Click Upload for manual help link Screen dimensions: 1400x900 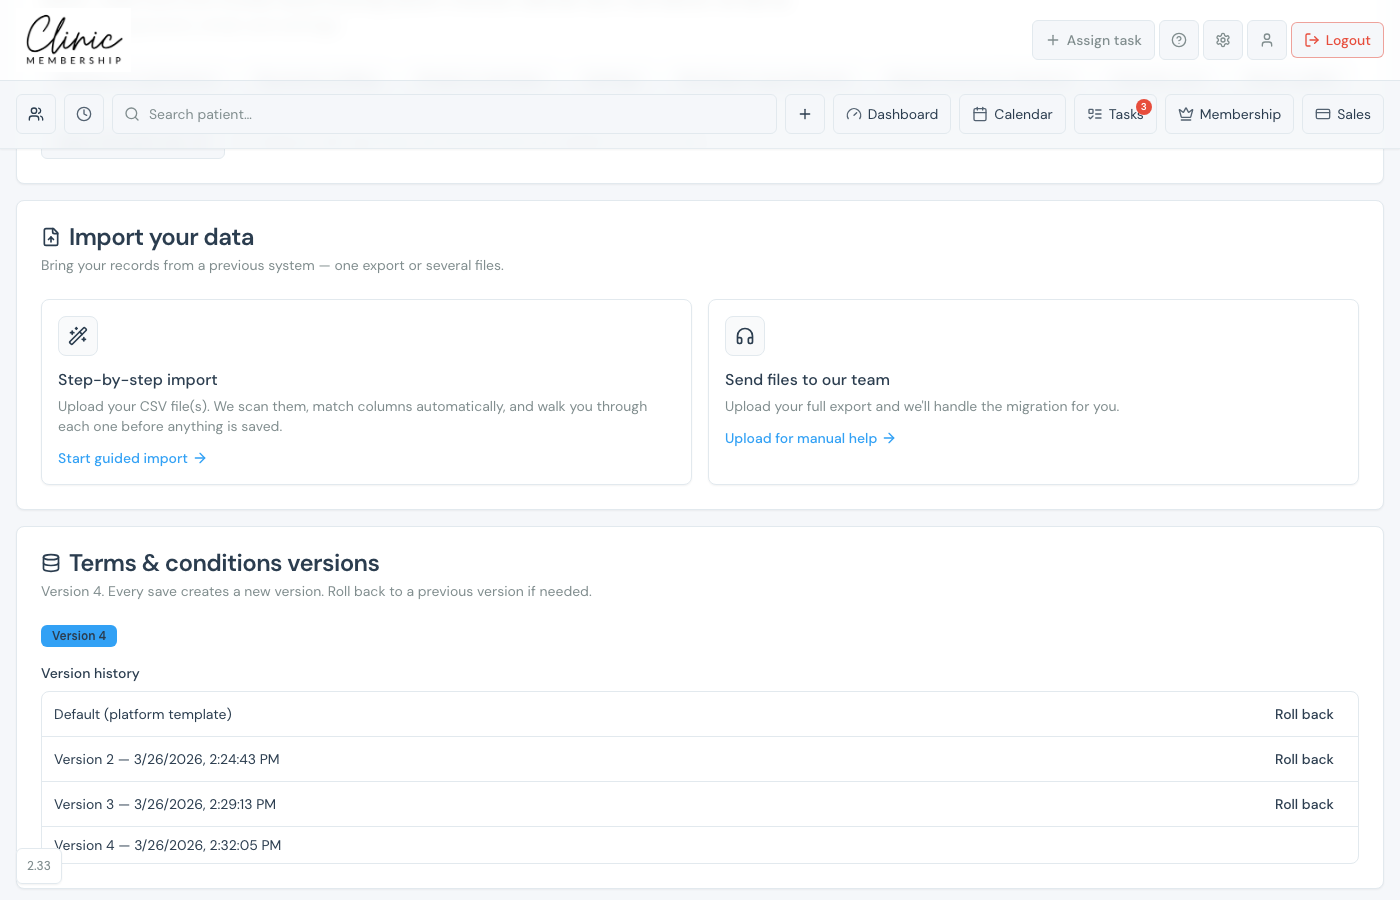[810, 438]
